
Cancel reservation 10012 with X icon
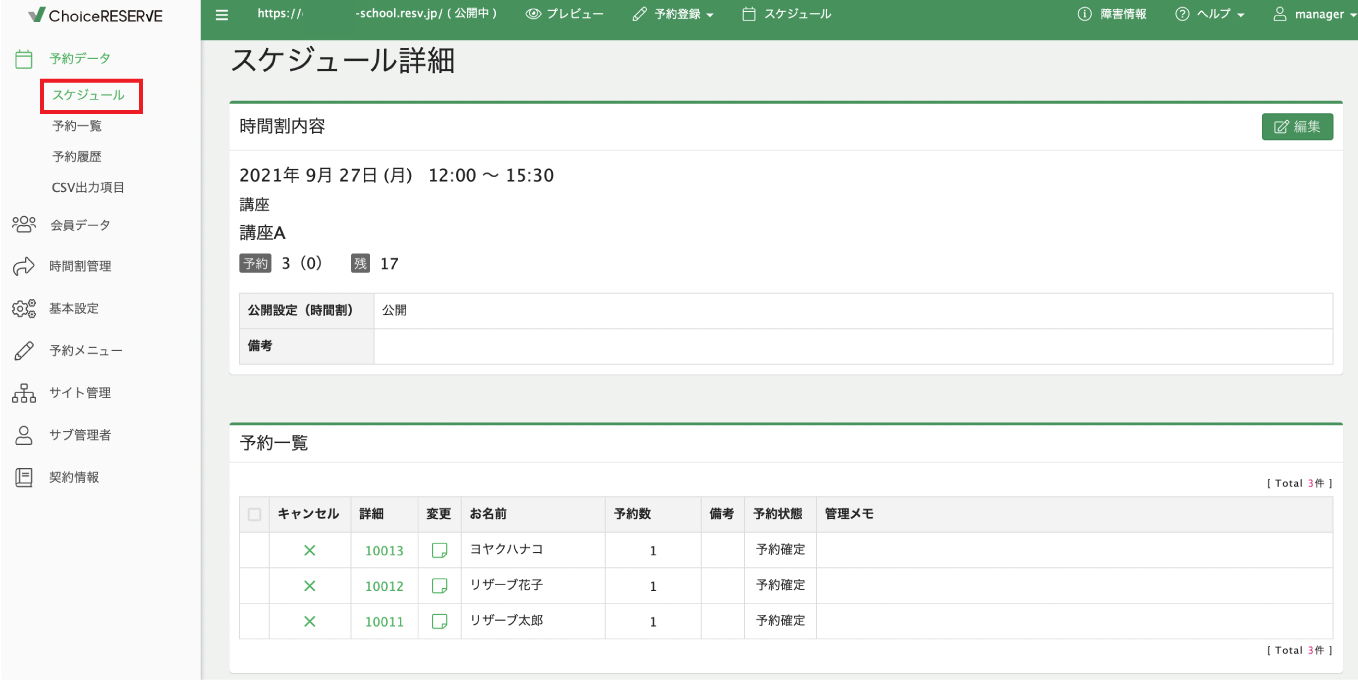coord(309,586)
